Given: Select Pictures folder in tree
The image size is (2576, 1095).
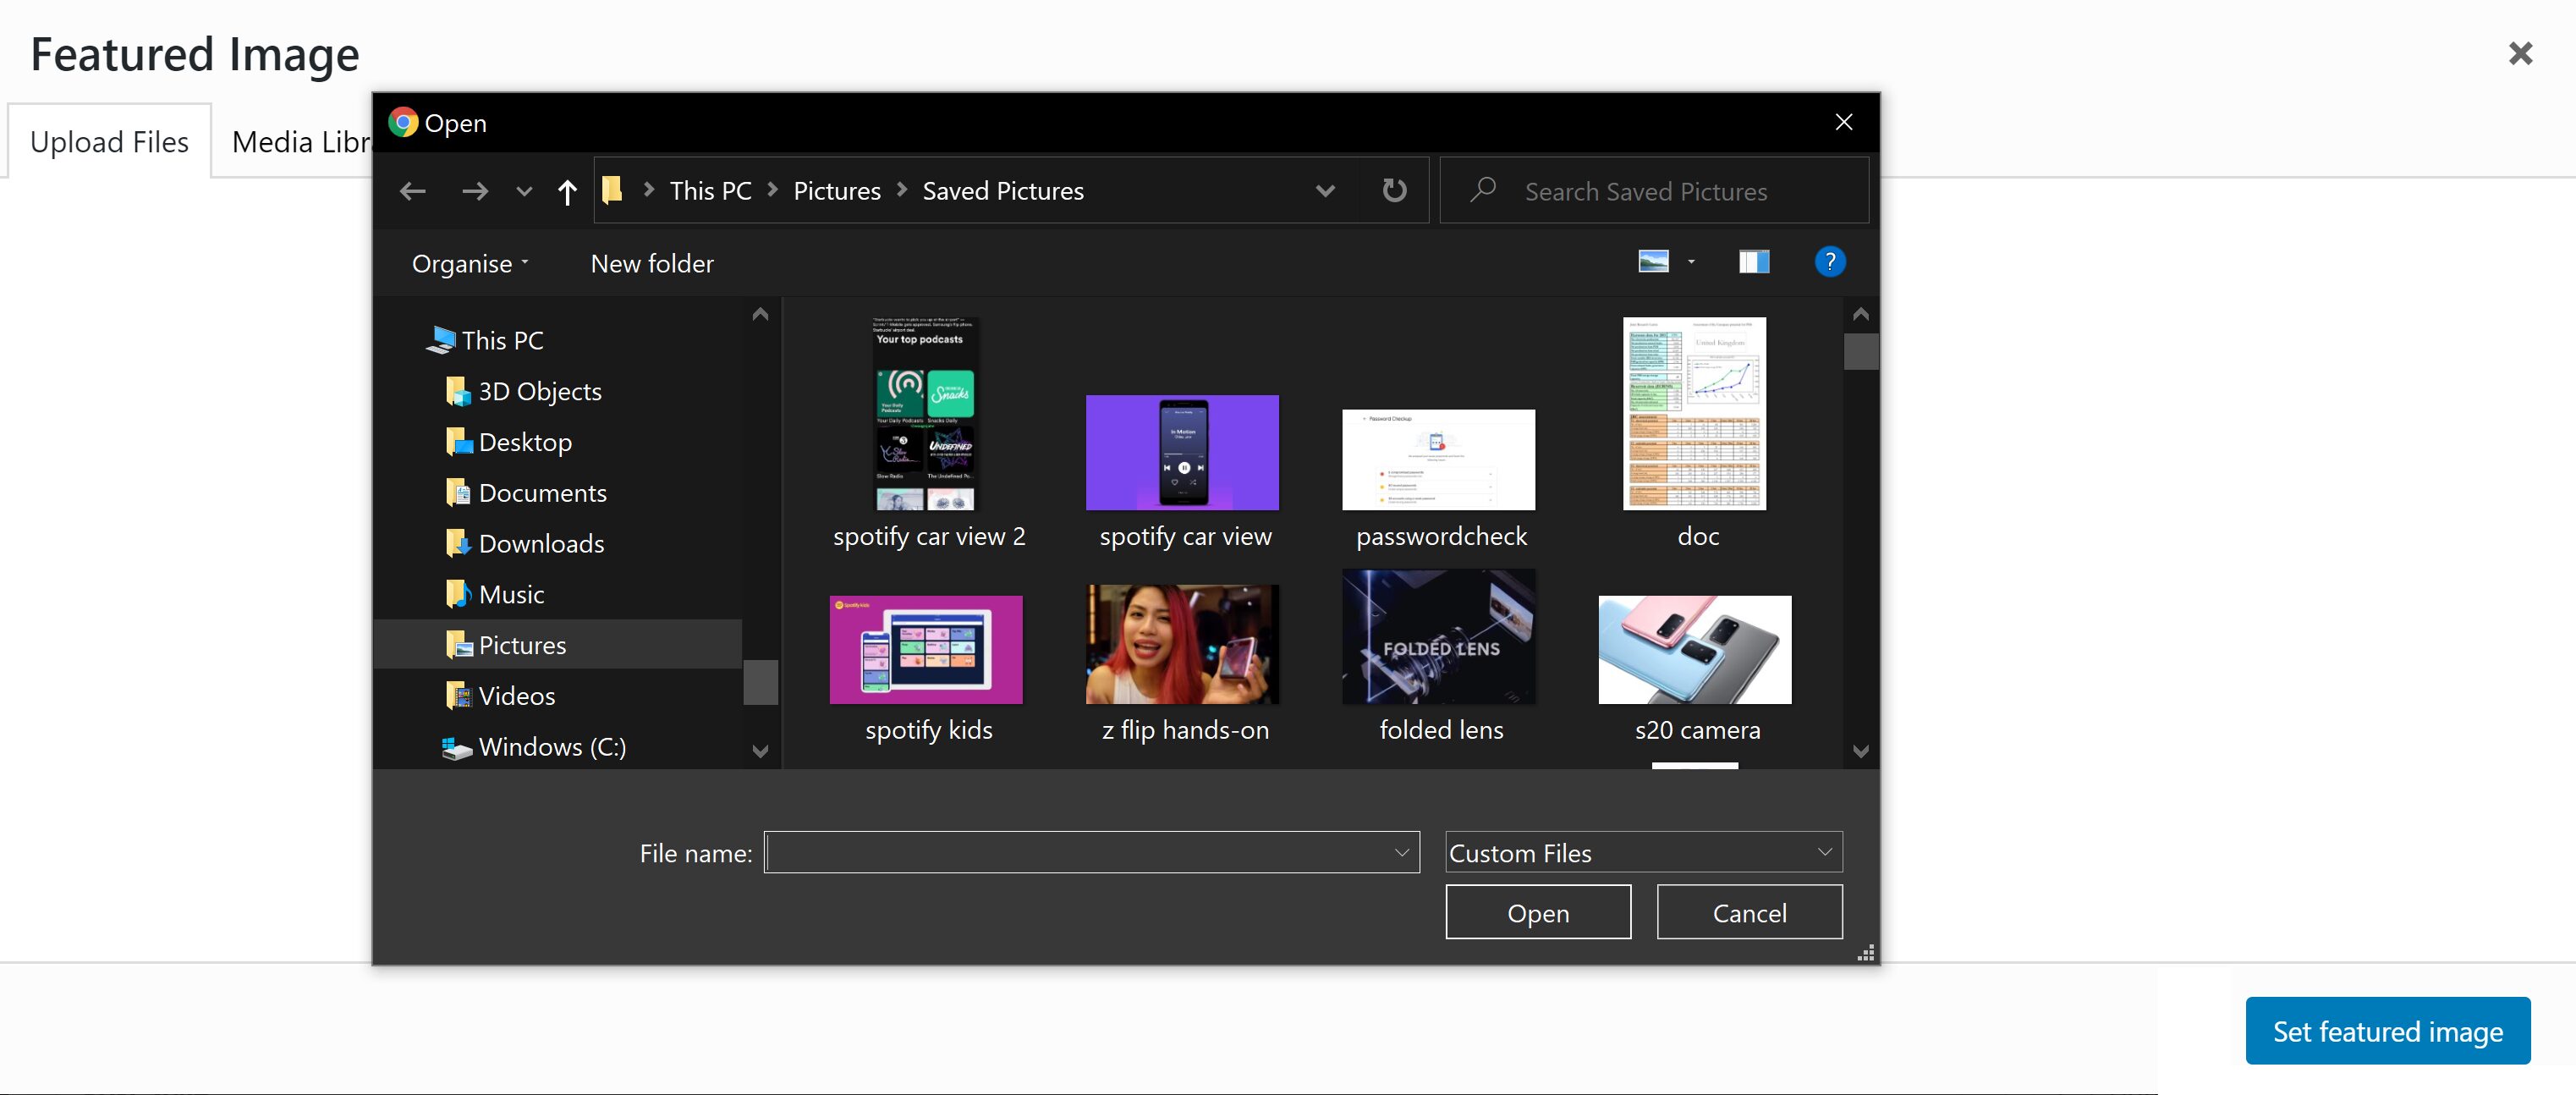Looking at the screenshot, I should click(557, 645).
